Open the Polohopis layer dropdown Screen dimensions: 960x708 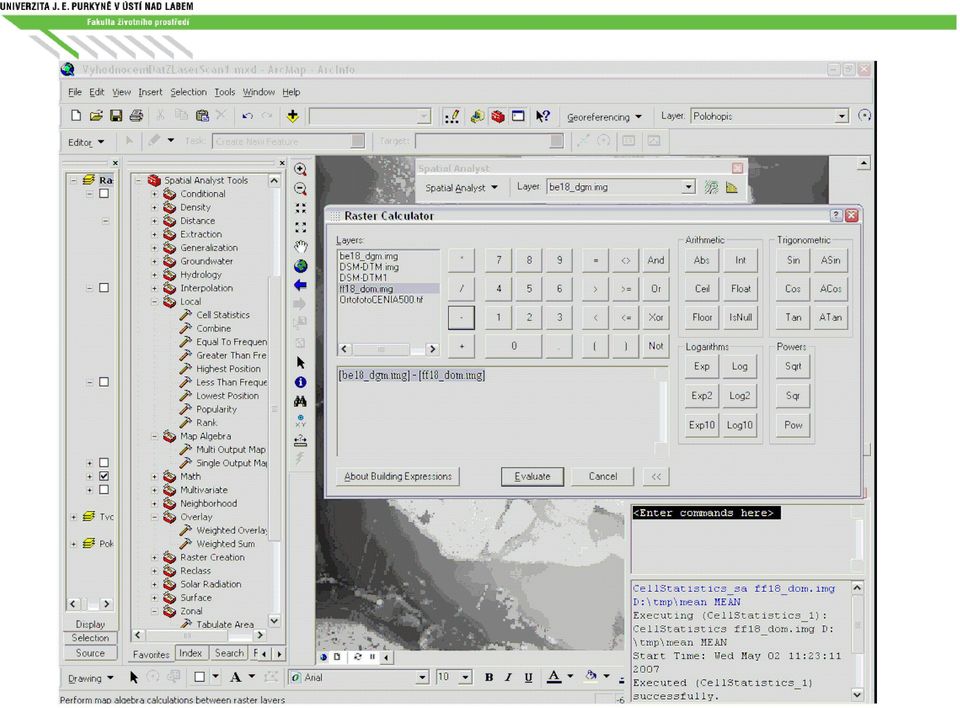(842, 116)
